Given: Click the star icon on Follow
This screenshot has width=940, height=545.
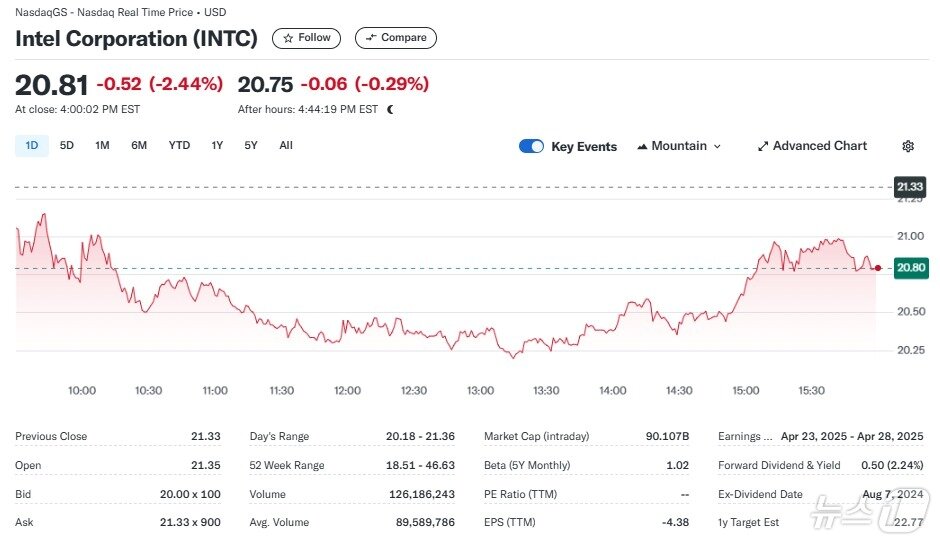Looking at the screenshot, I should (x=289, y=38).
